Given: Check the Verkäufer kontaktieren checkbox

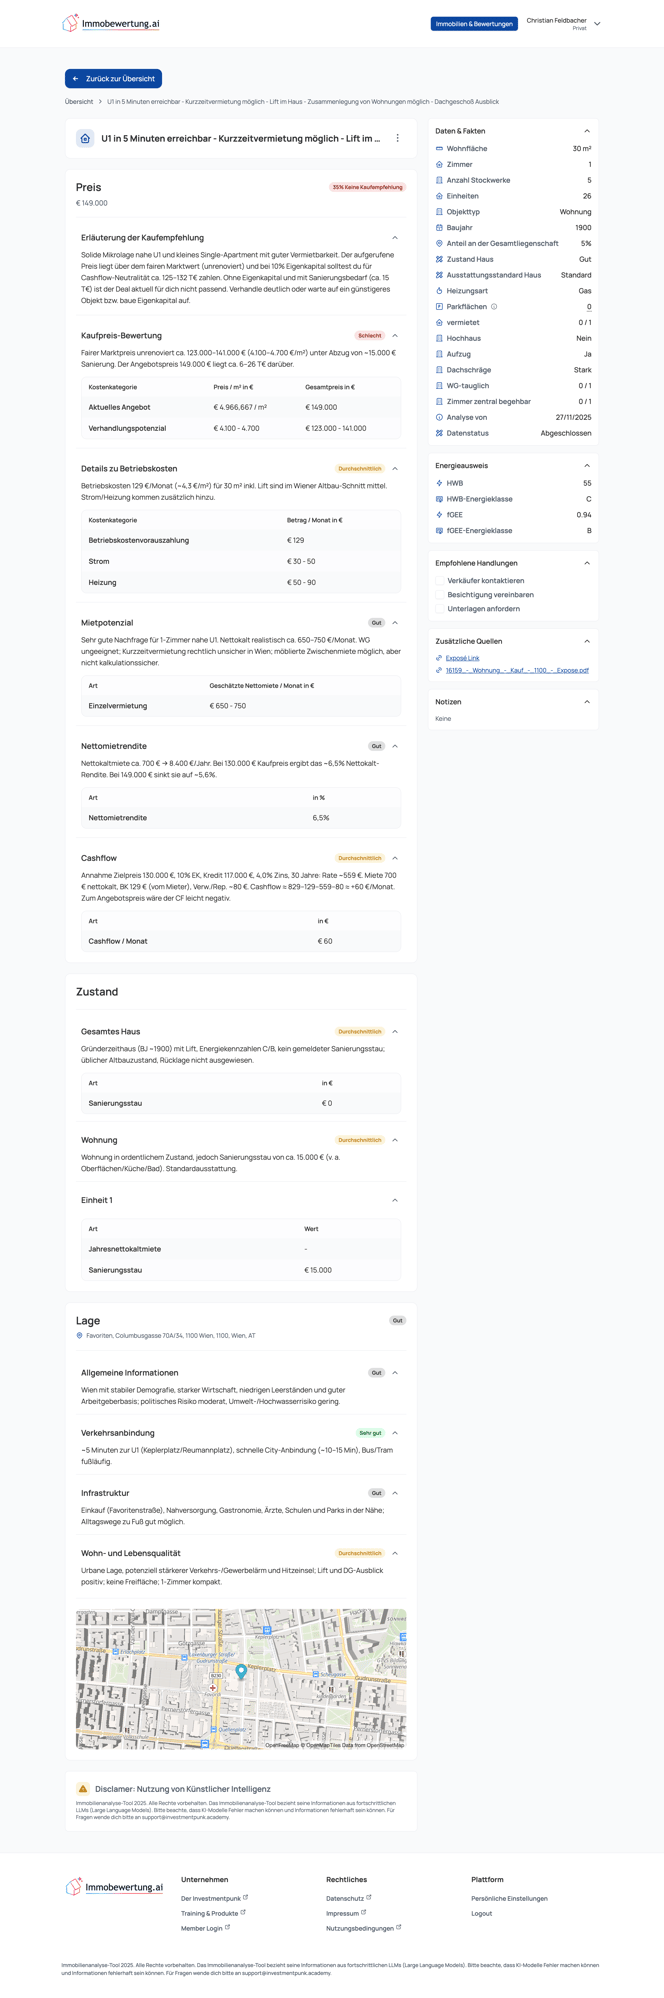Looking at the screenshot, I should click(440, 580).
